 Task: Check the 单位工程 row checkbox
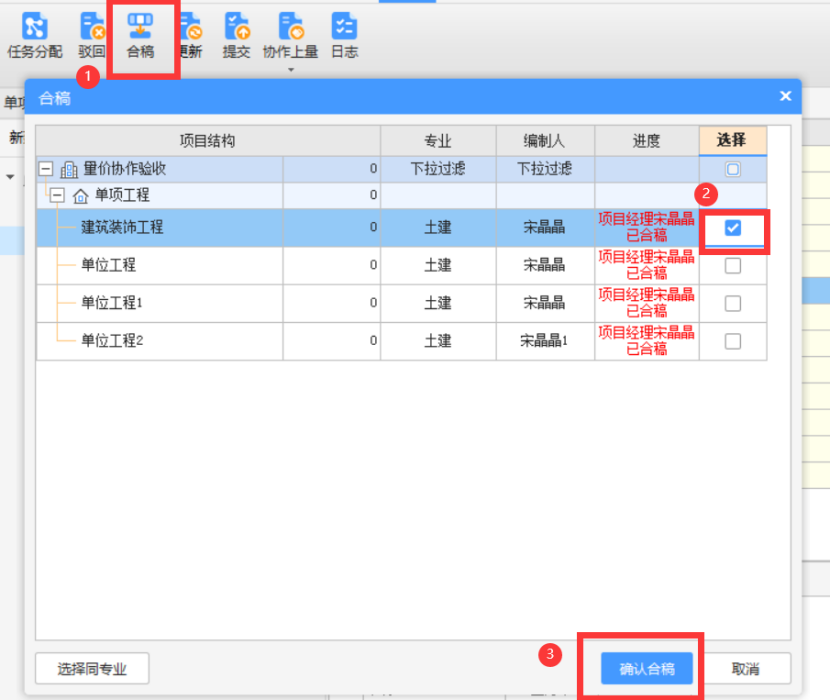tap(733, 266)
